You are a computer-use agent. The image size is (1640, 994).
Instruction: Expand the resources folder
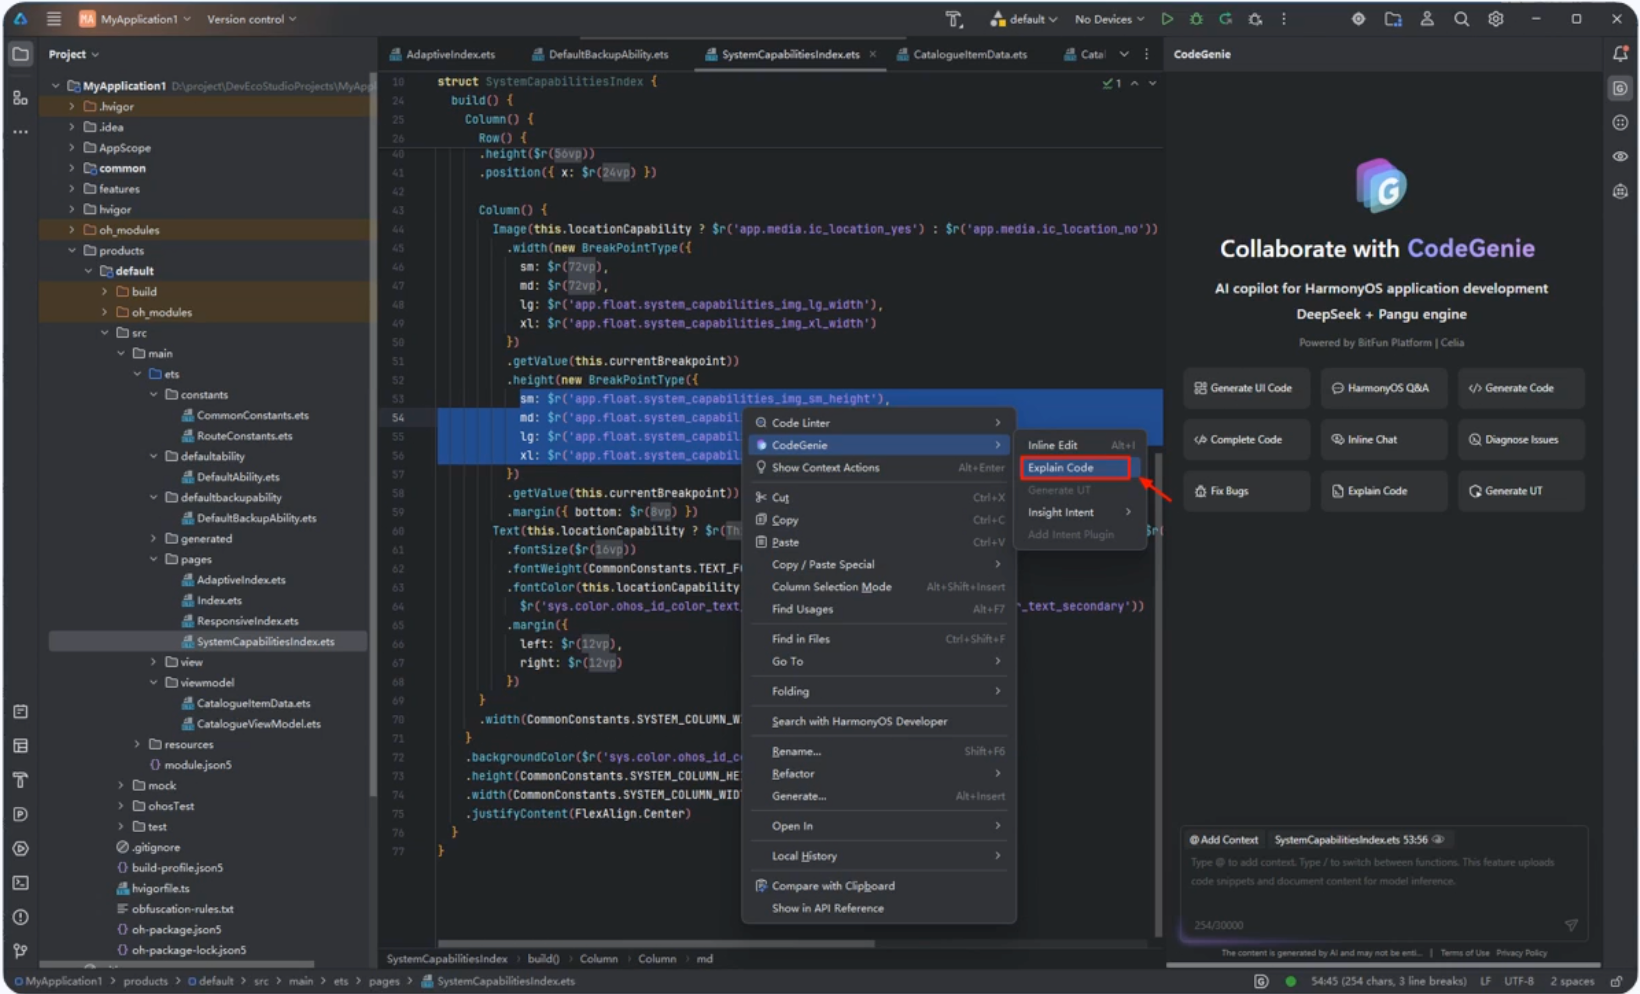coord(137,744)
